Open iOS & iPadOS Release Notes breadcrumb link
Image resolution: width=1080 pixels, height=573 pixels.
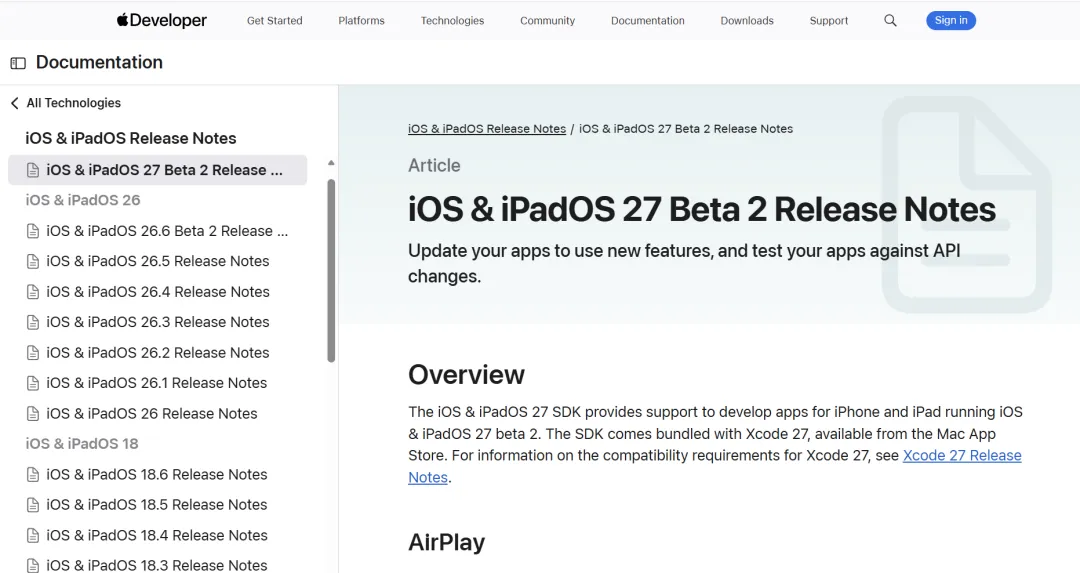coord(486,129)
